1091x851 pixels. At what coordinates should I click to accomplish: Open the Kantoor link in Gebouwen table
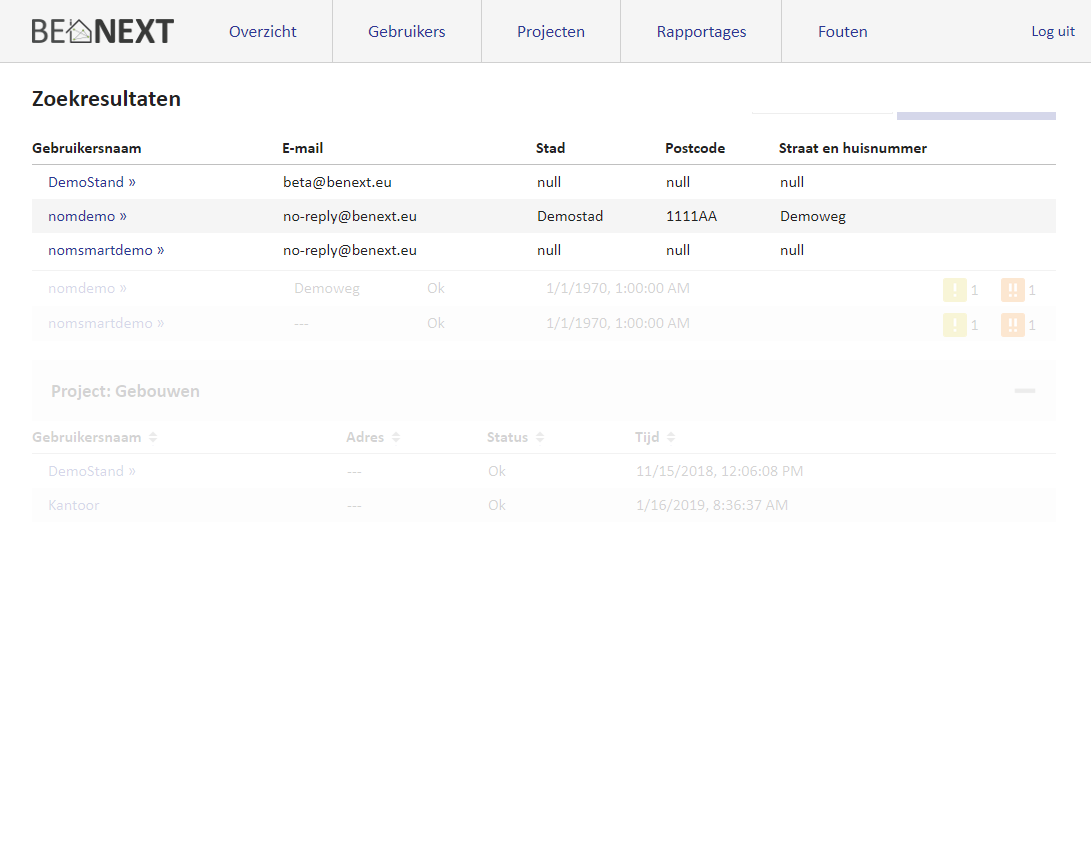[x=74, y=505]
